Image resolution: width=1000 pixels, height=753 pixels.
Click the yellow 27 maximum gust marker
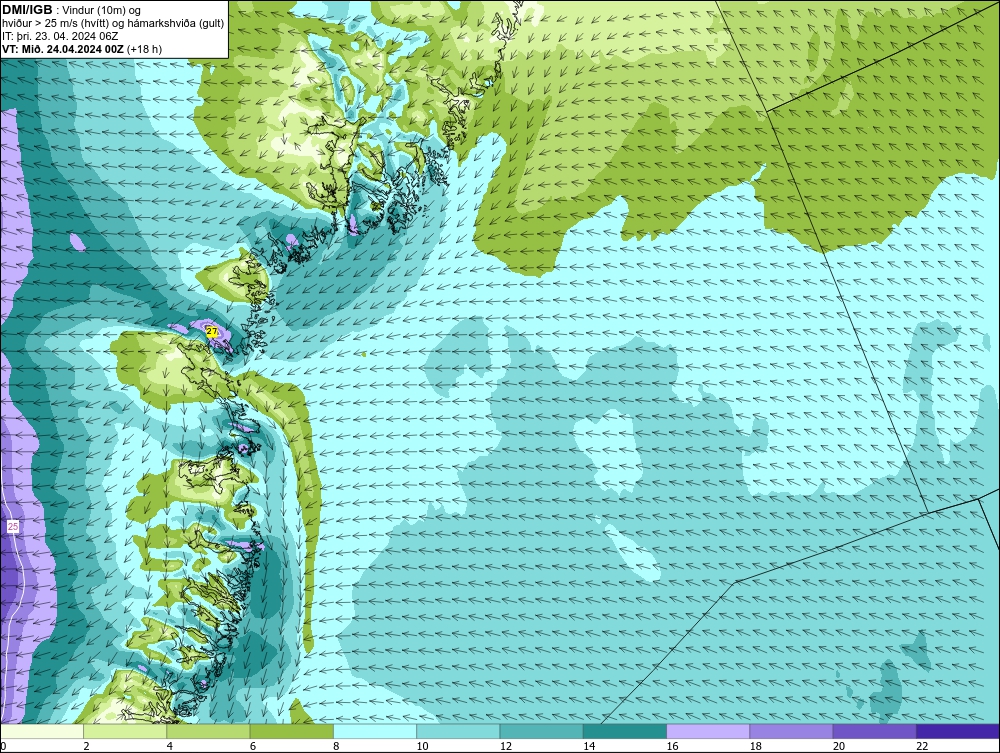212,332
